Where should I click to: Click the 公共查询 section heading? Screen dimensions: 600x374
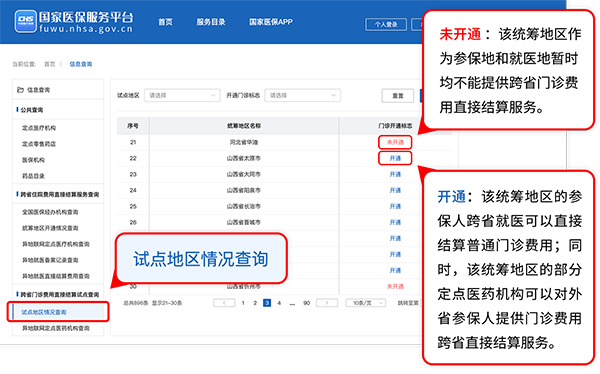pyautogui.click(x=32, y=110)
